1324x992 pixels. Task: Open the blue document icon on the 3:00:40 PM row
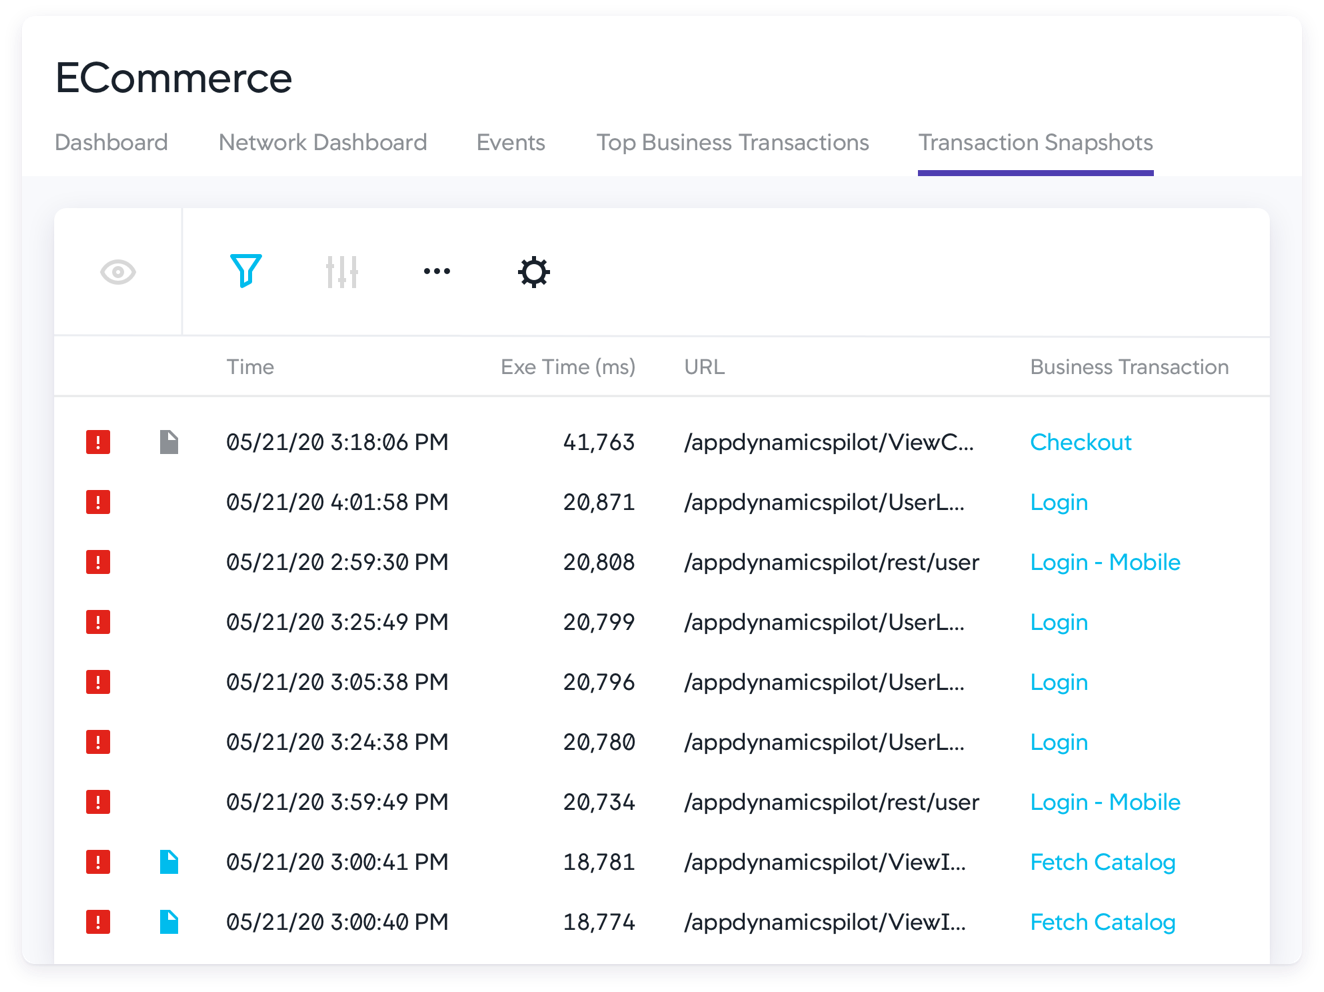coord(169,922)
